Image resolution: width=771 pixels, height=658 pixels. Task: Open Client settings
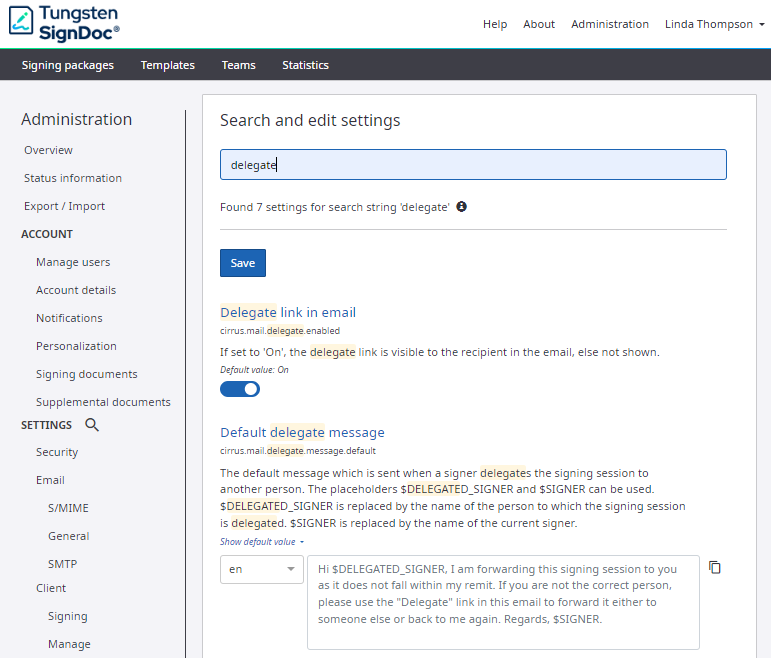pyautogui.click(x=51, y=588)
